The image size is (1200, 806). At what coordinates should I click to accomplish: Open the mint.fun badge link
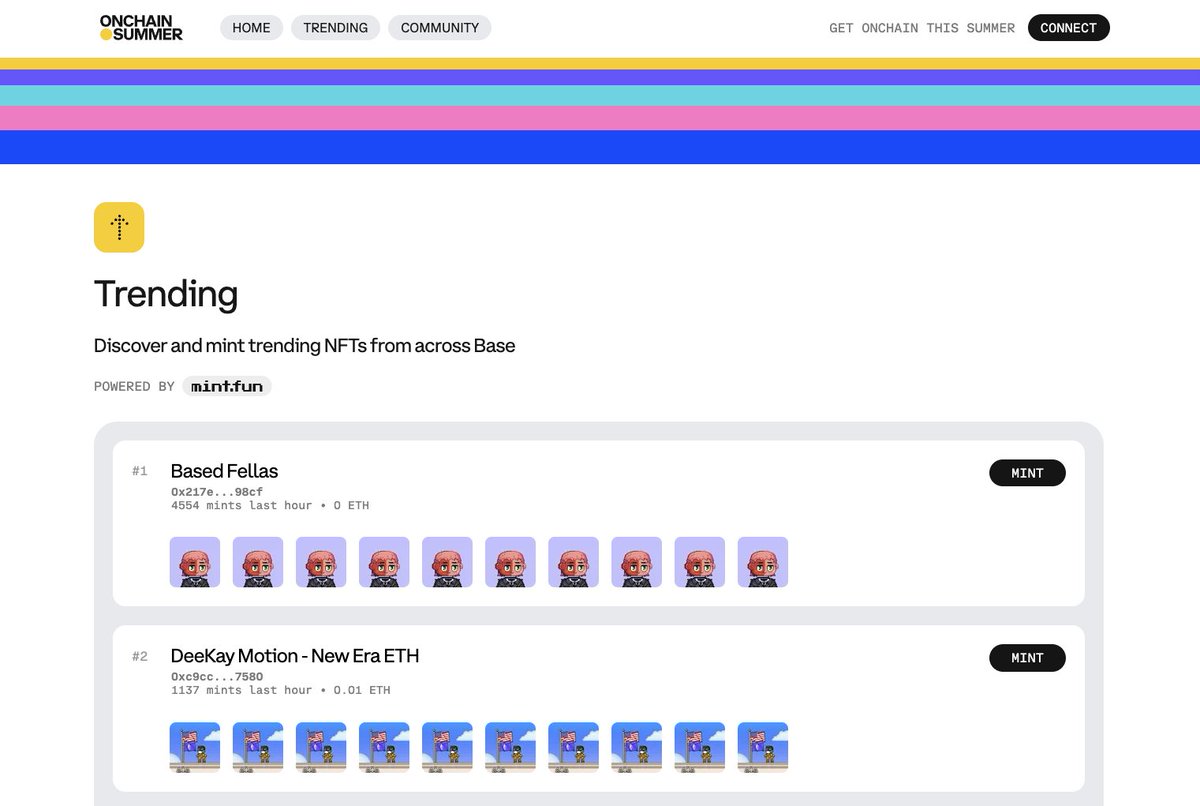227,386
